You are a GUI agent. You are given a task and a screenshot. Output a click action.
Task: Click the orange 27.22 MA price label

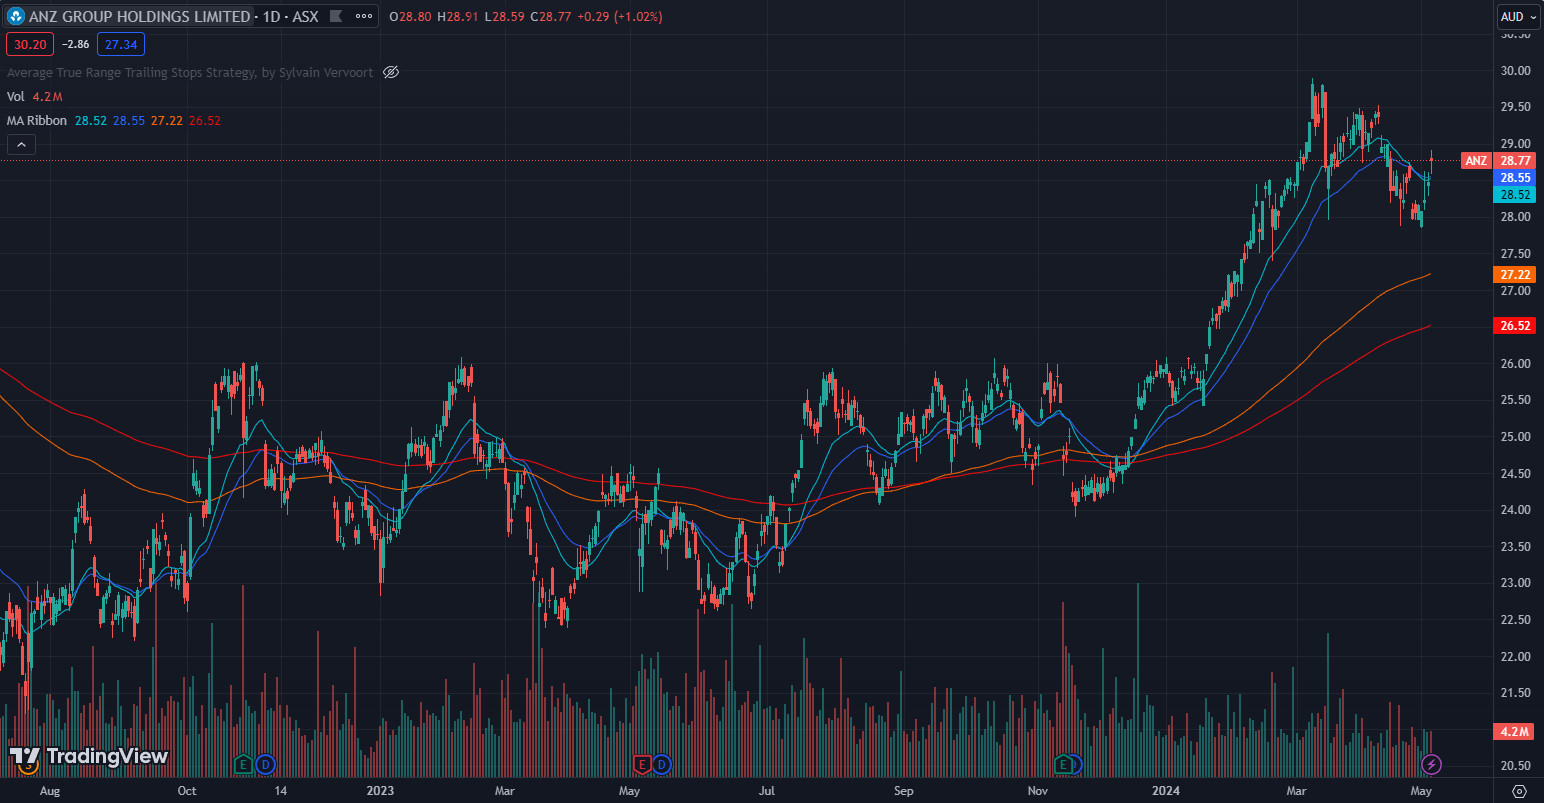[1515, 274]
